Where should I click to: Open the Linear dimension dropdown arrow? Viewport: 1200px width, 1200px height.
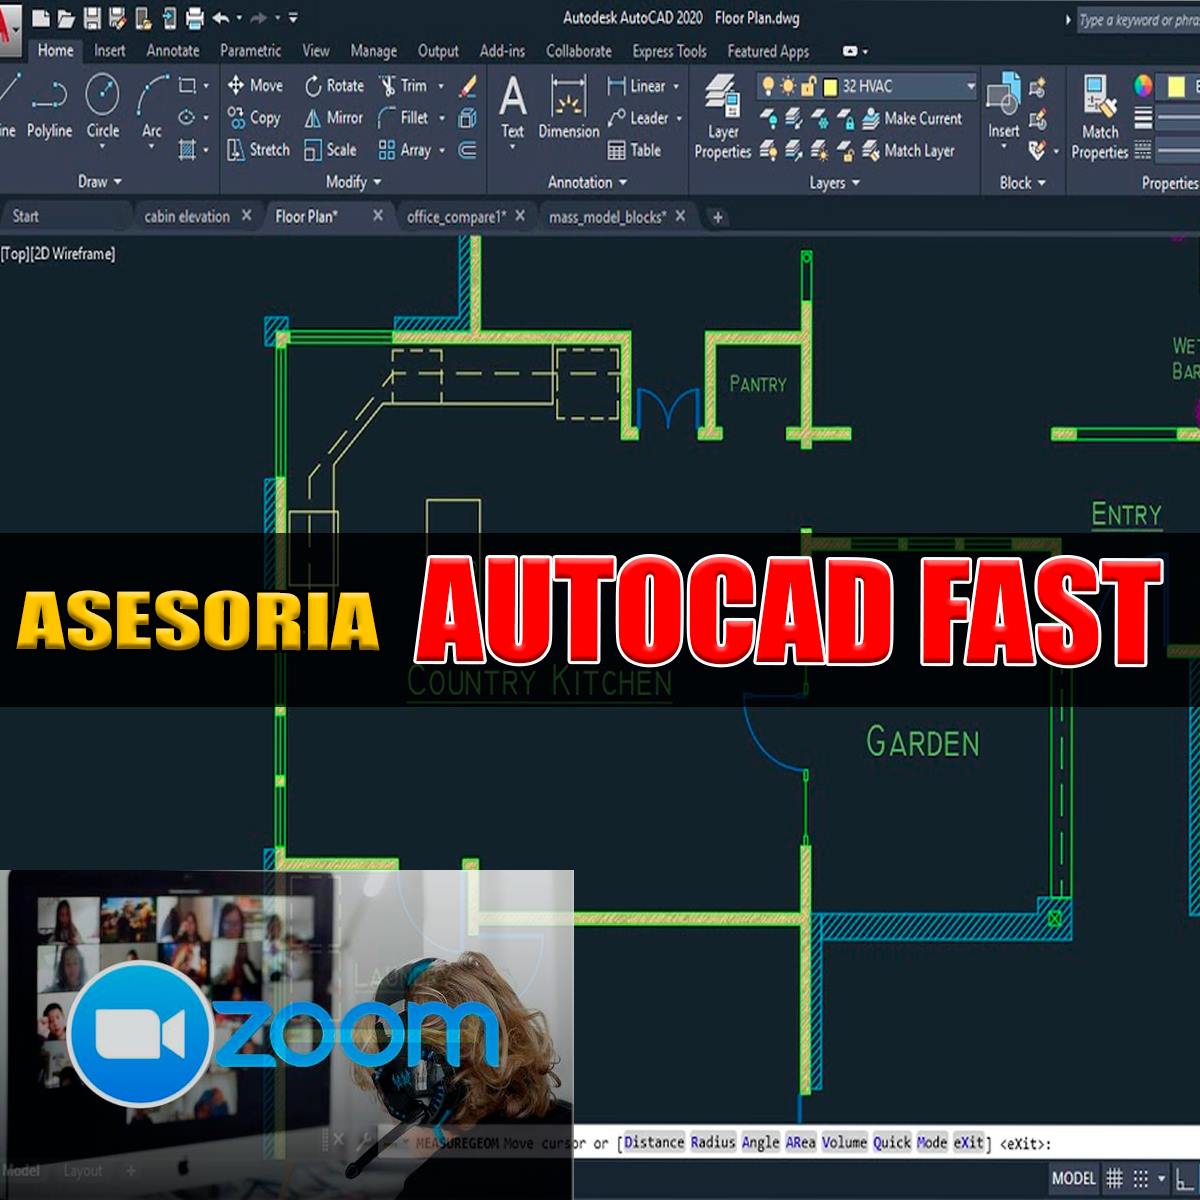point(676,87)
